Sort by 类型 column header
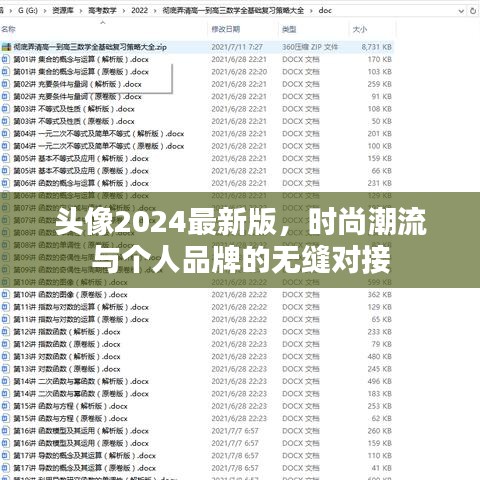Viewport: 480px width, 480px height. pos(289,29)
